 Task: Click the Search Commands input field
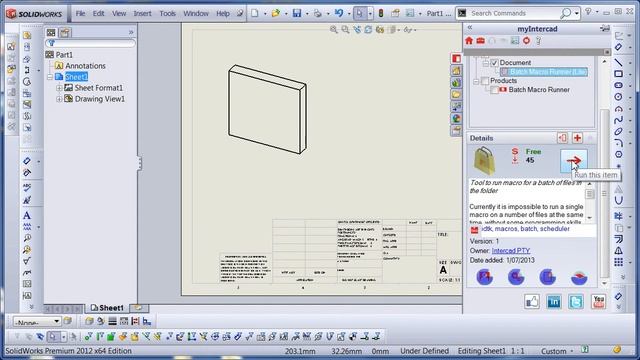pyautogui.click(x=514, y=13)
